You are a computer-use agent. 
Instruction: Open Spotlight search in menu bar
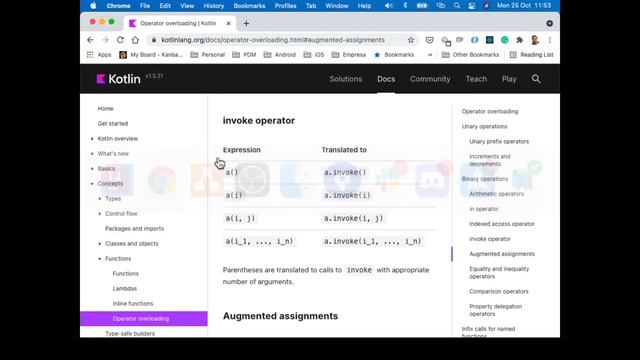pyautogui.click(x=457, y=6)
